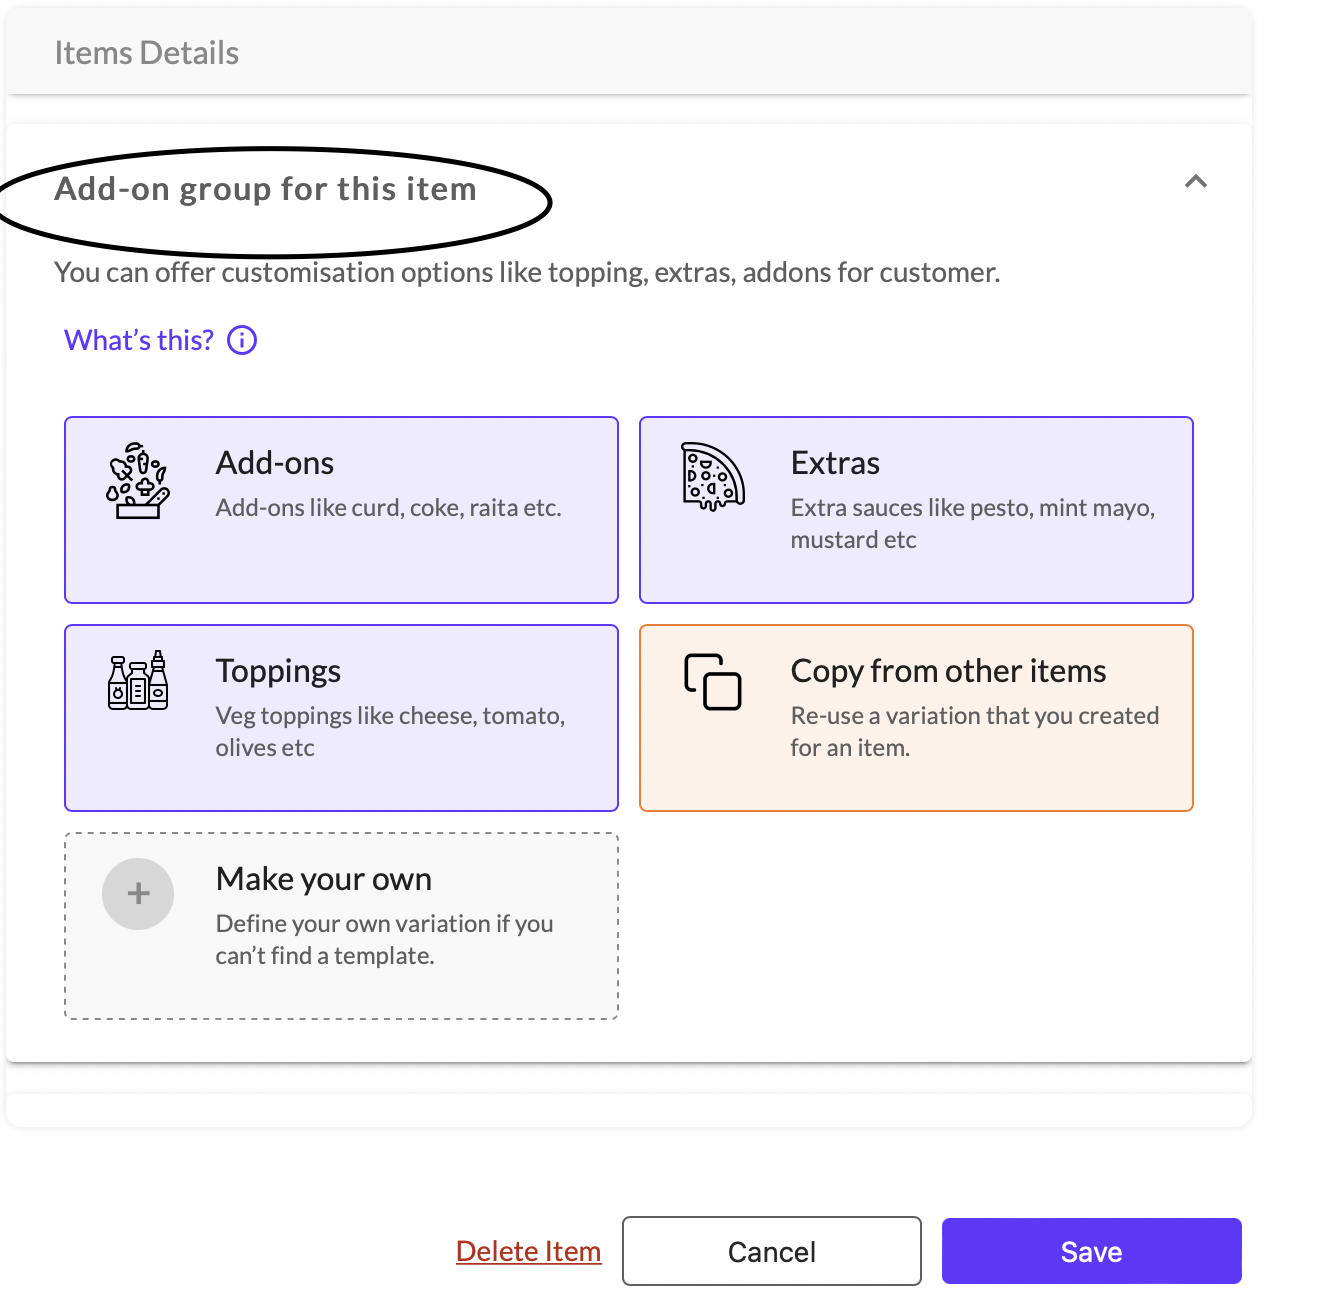This screenshot has height=1310, width=1342.
Task: Click the 'Add-ons like curd, coke, raita etc.' text
Action: pyautogui.click(x=389, y=507)
